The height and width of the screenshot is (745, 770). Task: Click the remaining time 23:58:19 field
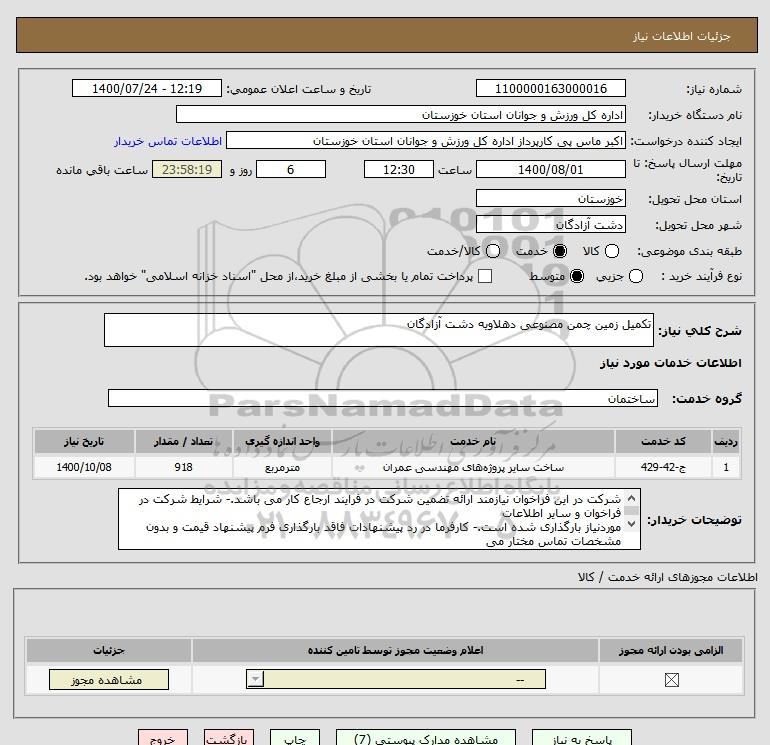[187, 169]
